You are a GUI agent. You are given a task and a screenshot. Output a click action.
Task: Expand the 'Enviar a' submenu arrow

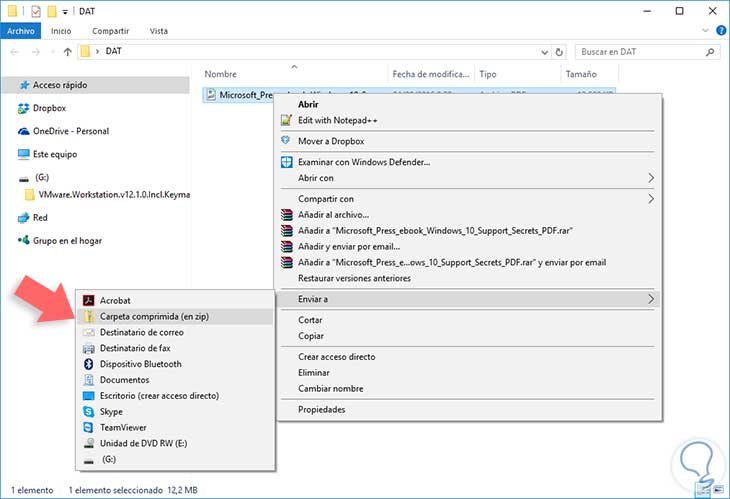[x=651, y=298]
